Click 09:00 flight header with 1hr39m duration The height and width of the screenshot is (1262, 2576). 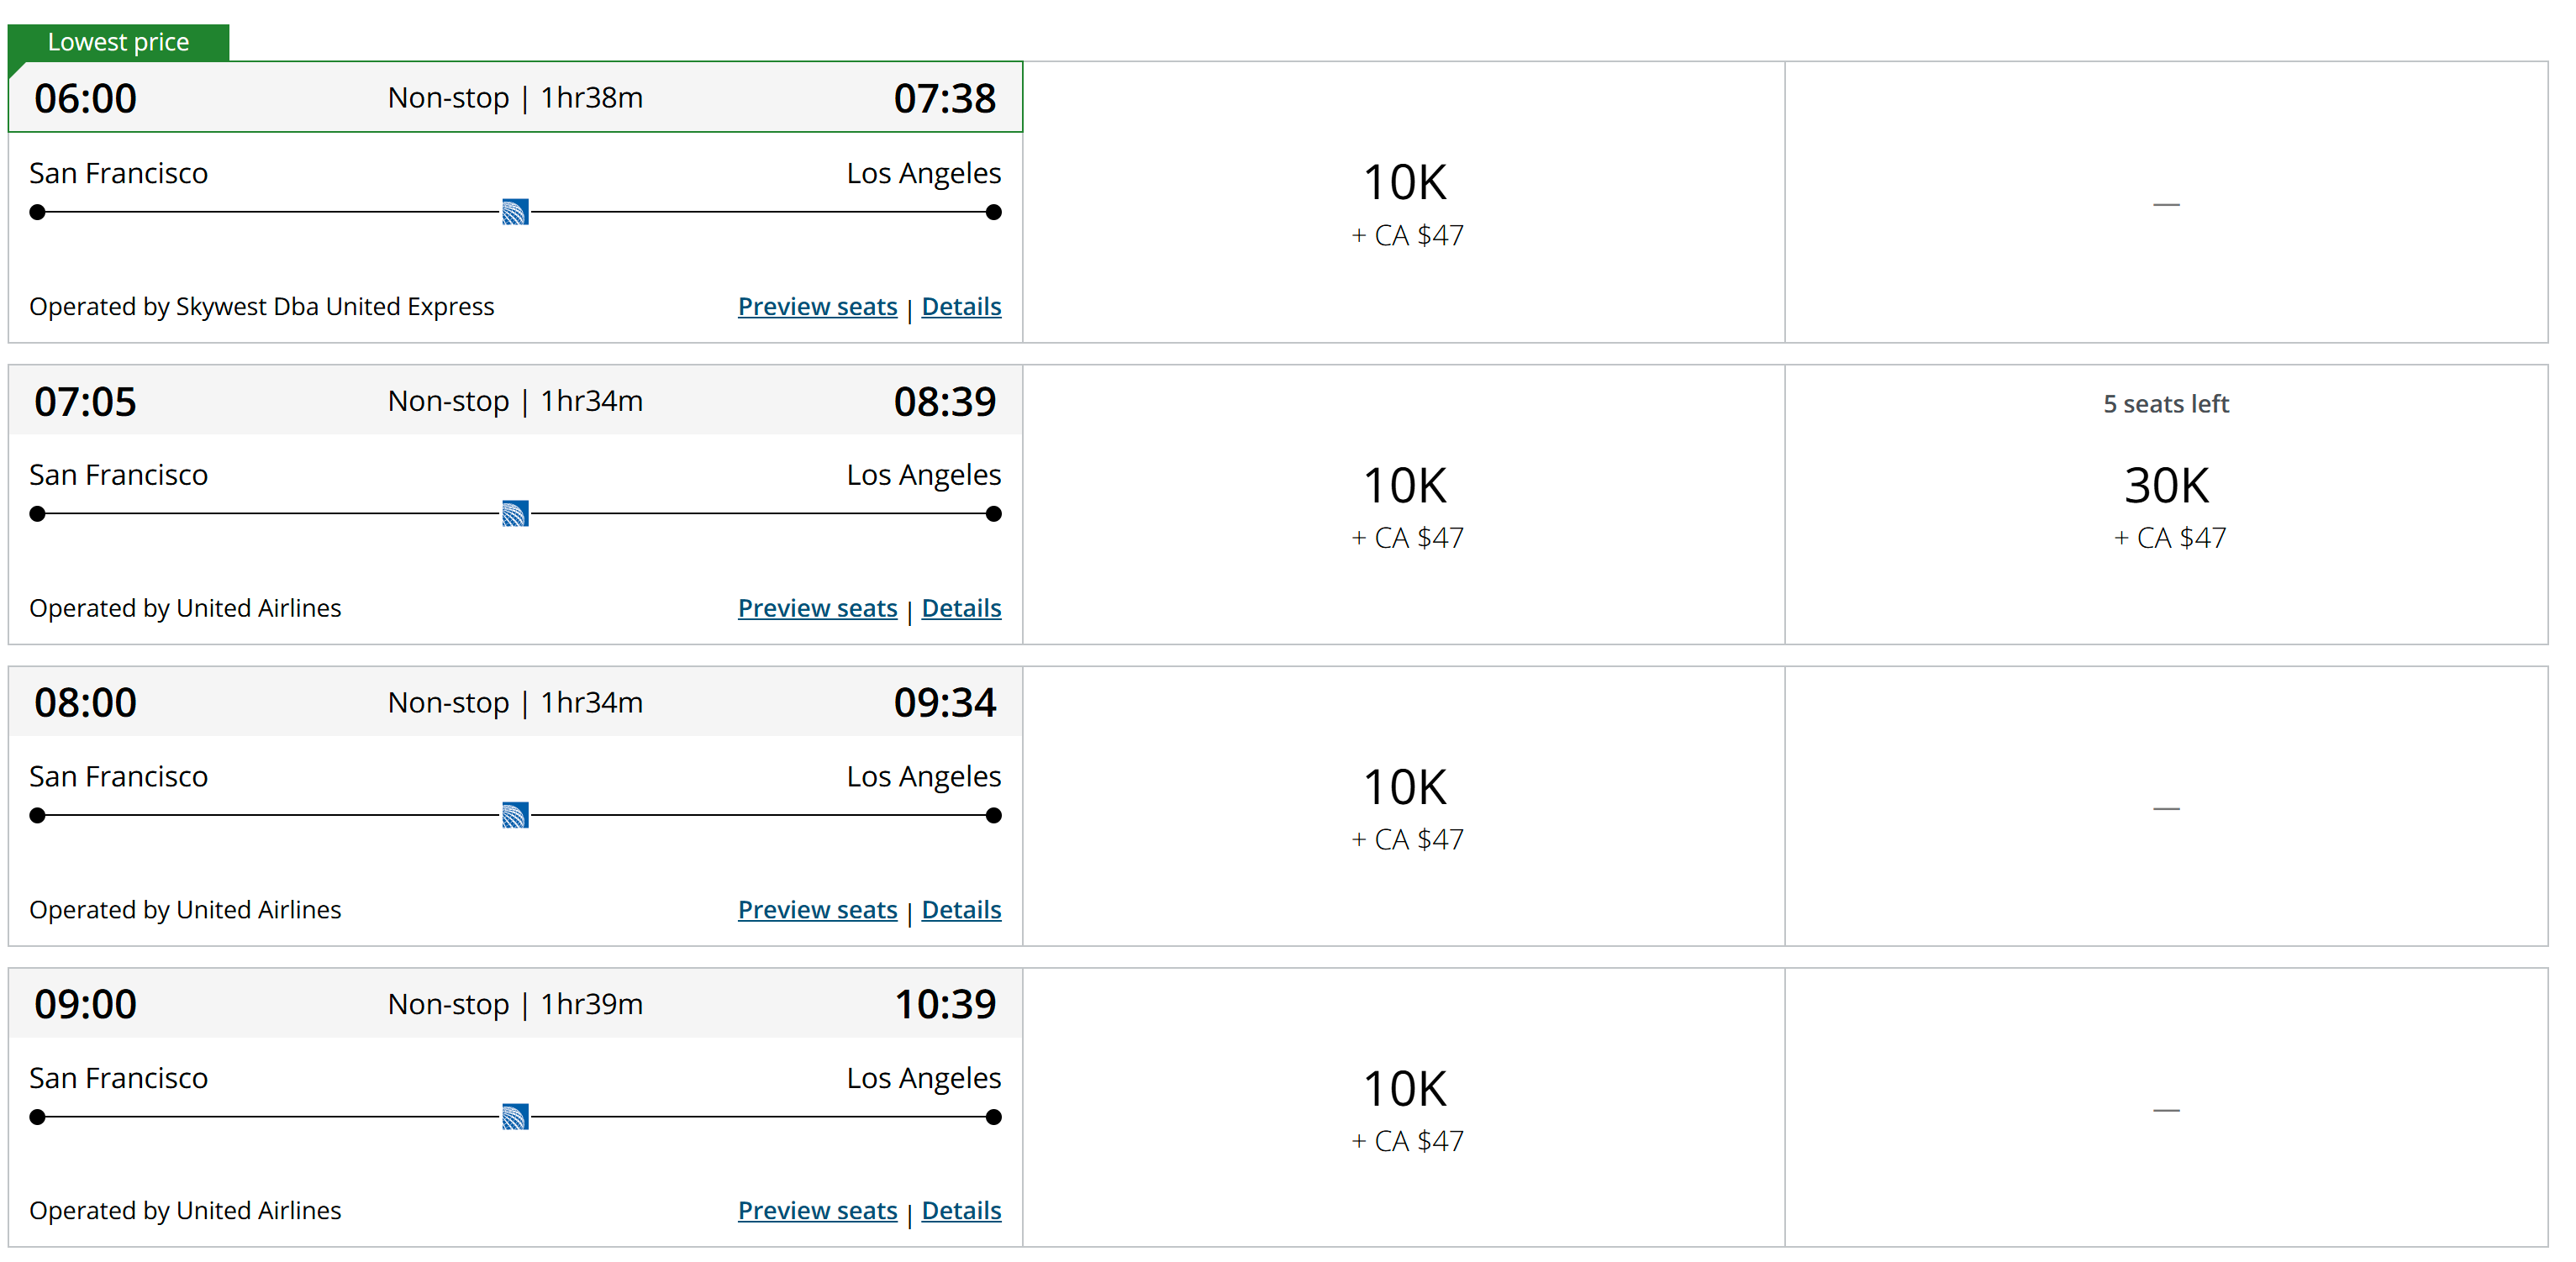coord(515,1003)
